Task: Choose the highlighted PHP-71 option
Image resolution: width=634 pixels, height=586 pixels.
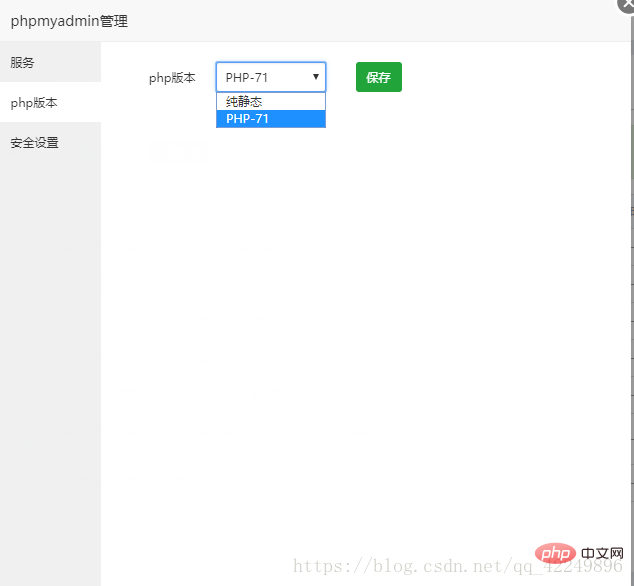Action: click(271, 119)
